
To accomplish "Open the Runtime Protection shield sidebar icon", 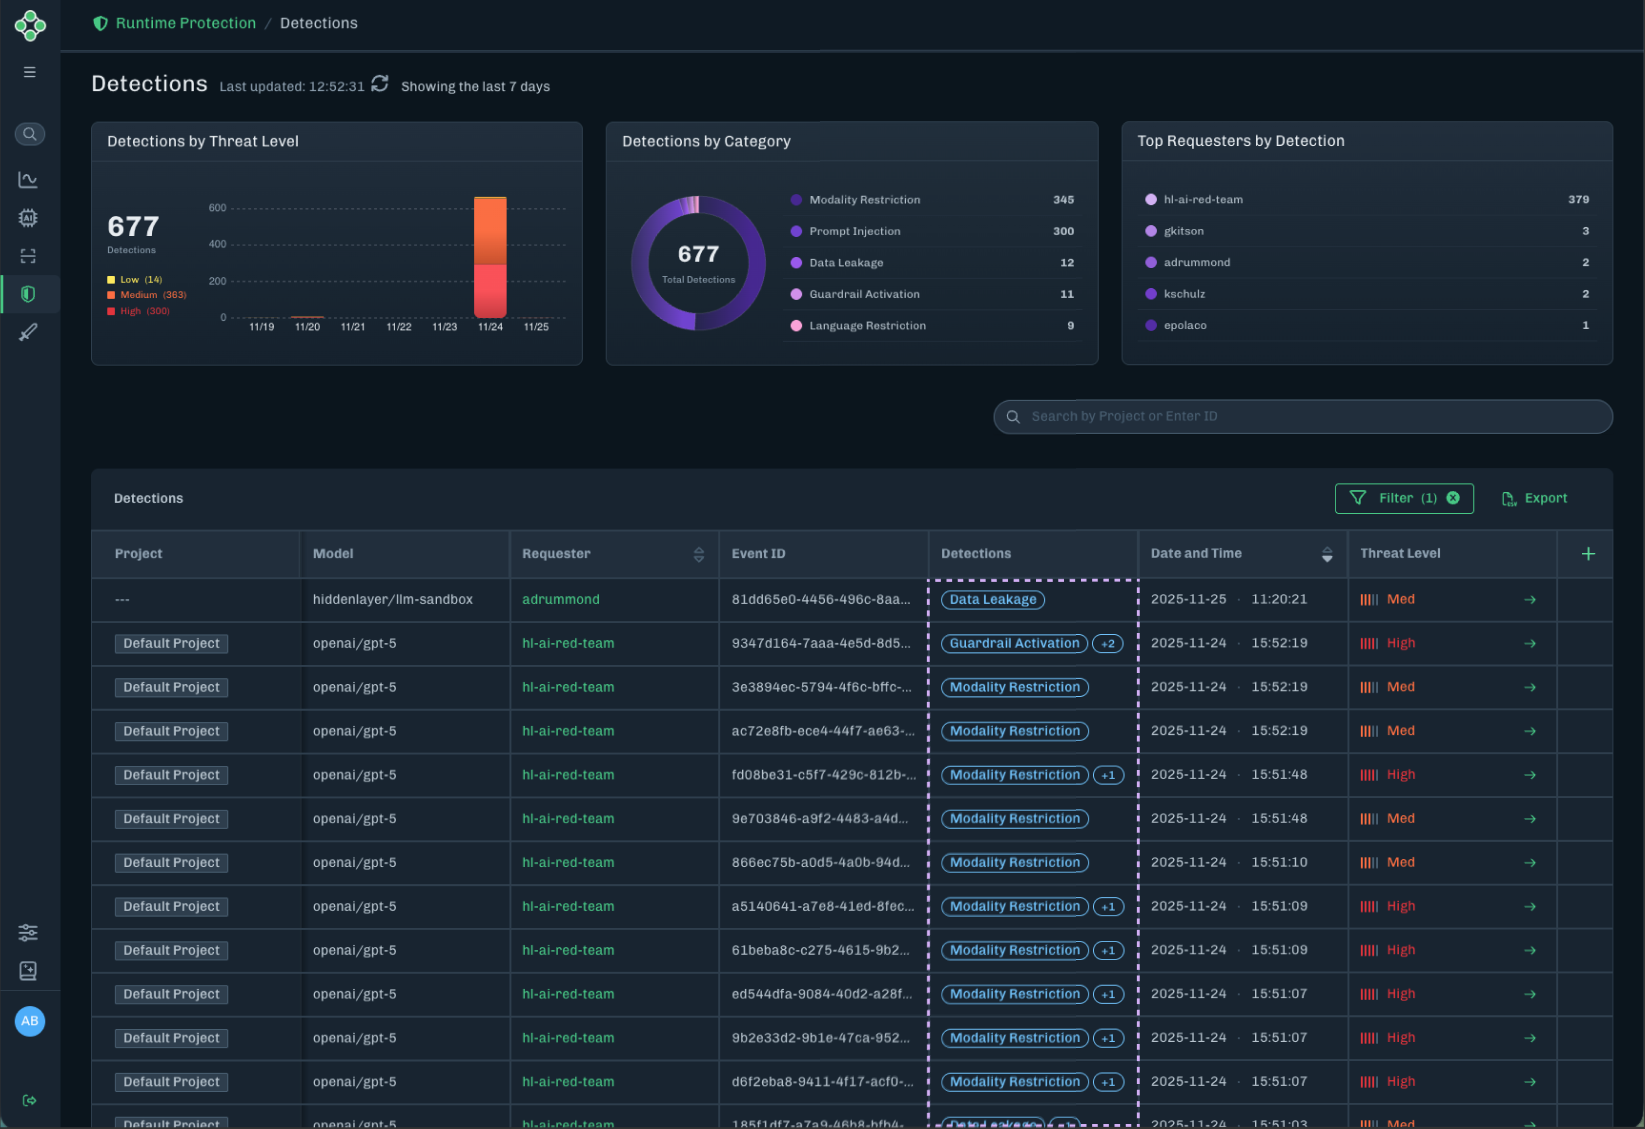I will (28, 294).
